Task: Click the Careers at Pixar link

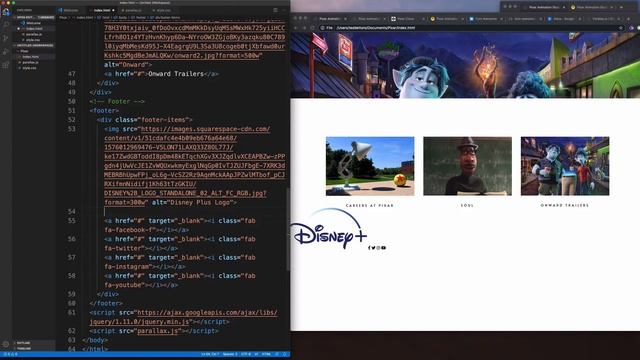Action: click(x=370, y=205)
